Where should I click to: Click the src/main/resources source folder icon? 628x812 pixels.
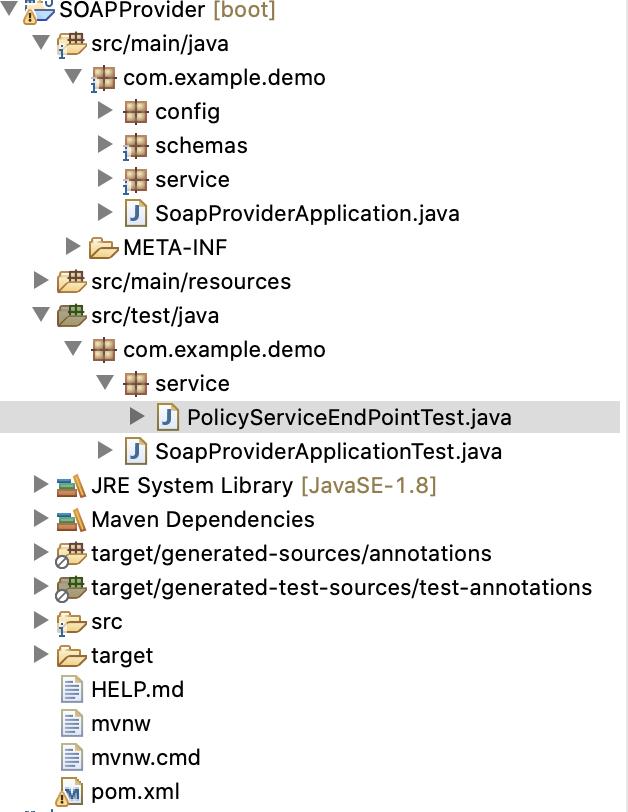[x=71, y=282]
